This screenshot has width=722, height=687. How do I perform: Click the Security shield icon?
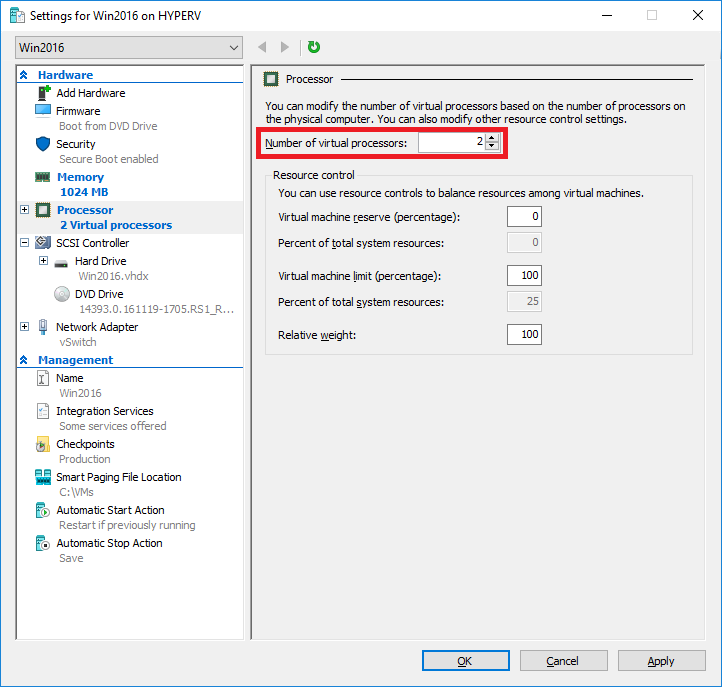(43, 144)
